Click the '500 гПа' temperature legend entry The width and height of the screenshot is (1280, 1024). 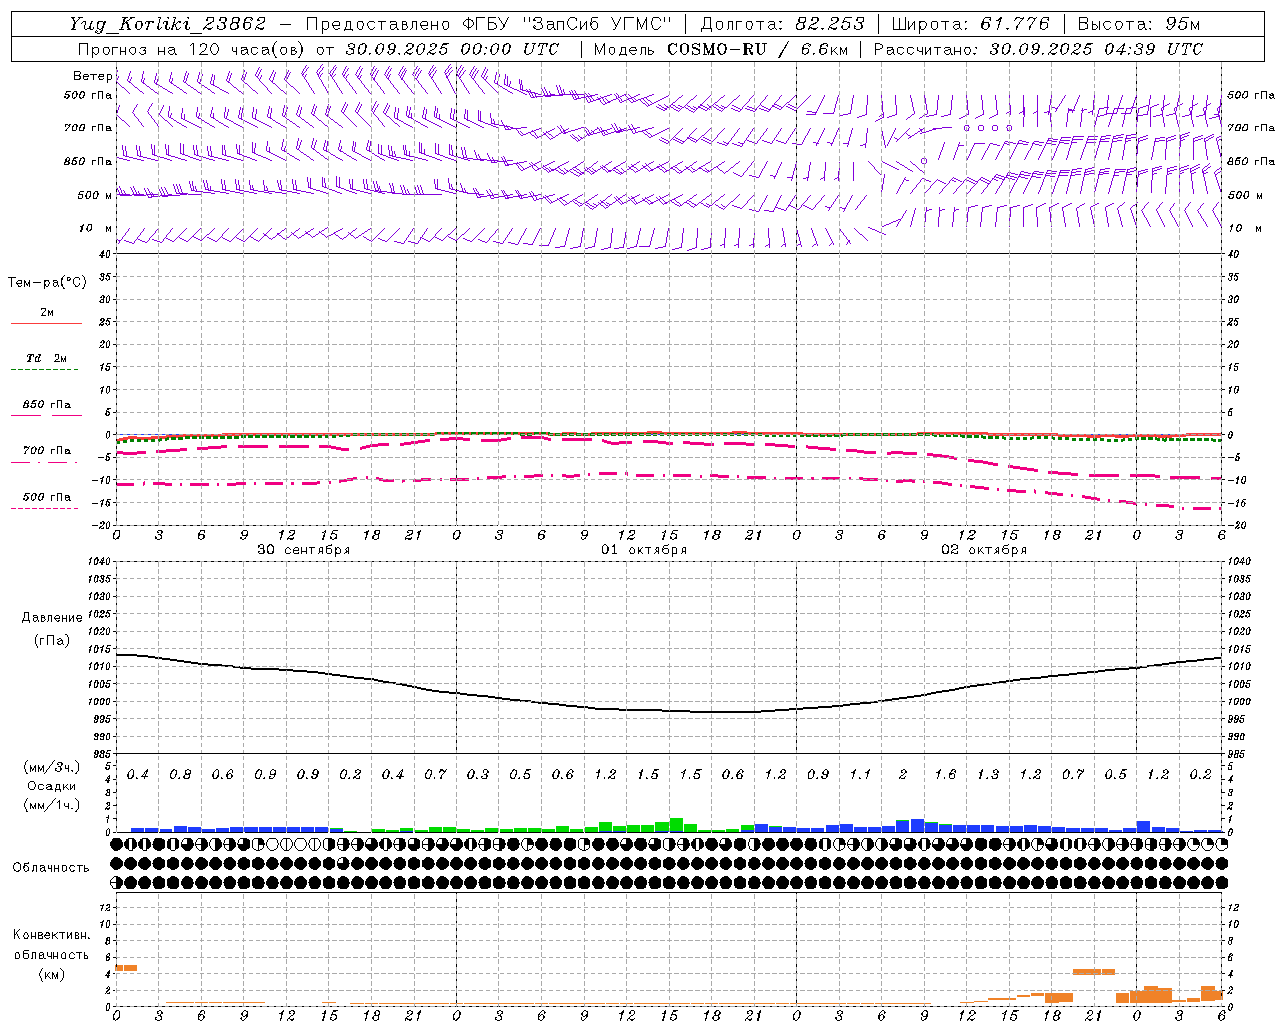point(46,497)
